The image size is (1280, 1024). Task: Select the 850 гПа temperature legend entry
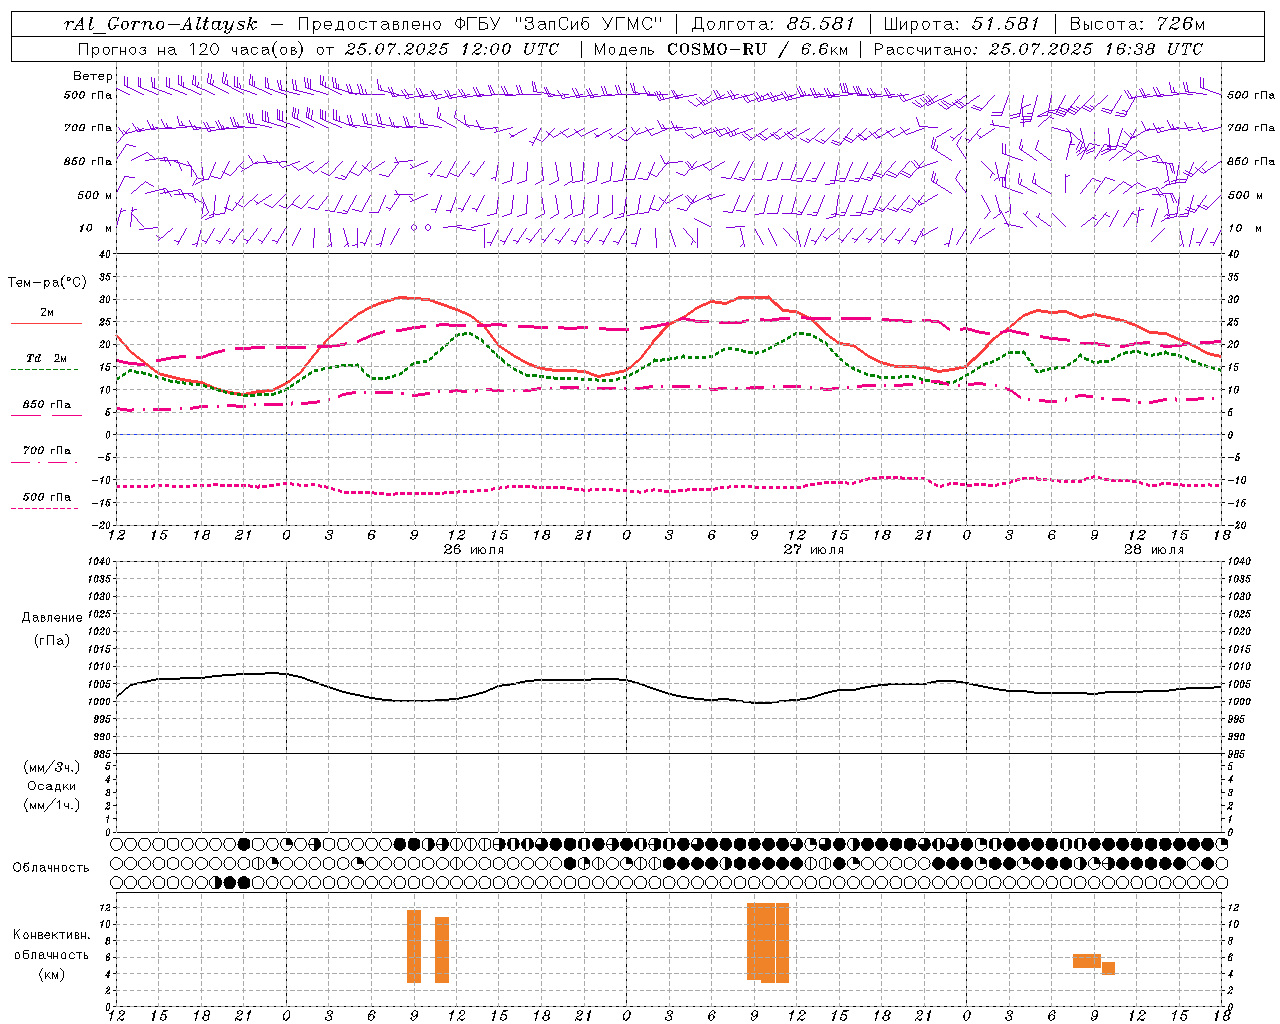(x=47, y=404)
